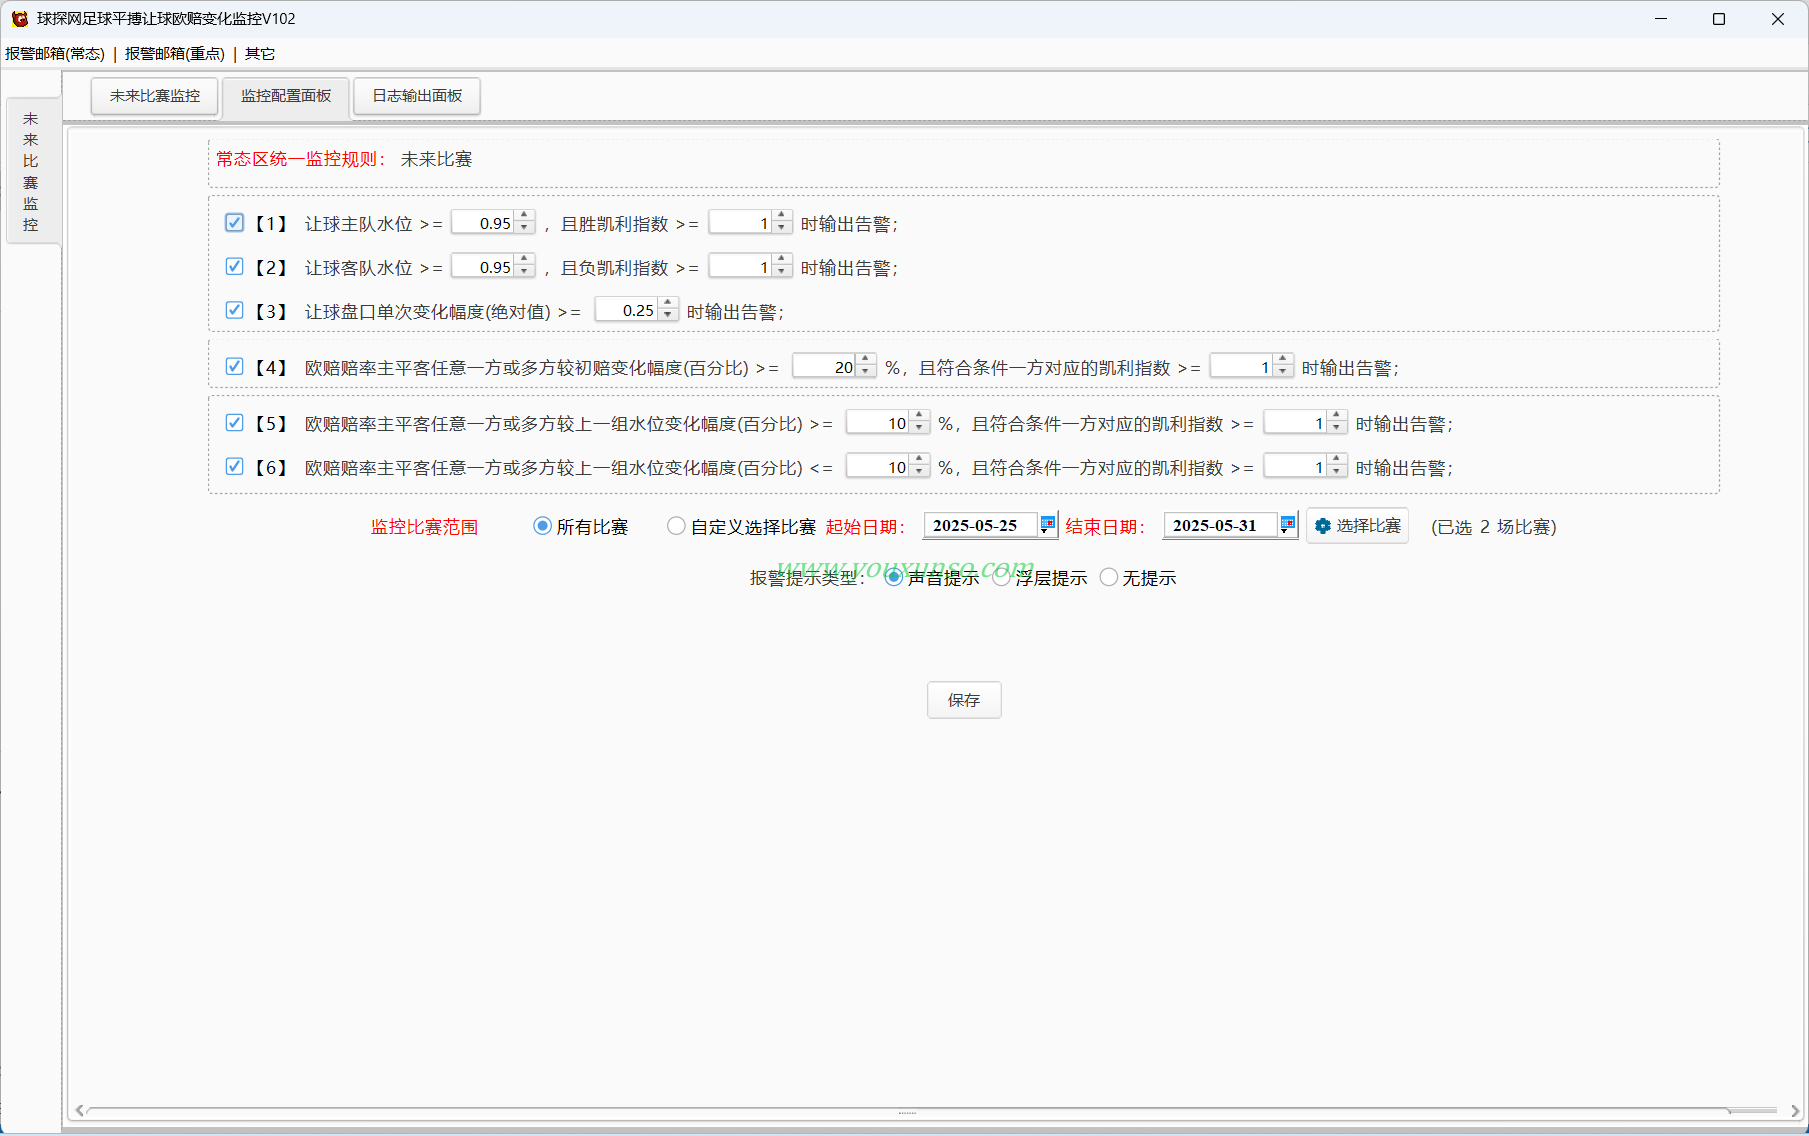Screen dimensions: 1809x1136
Task: Select the 自定义选择比赛 radio button
Action: pos(676,526)
